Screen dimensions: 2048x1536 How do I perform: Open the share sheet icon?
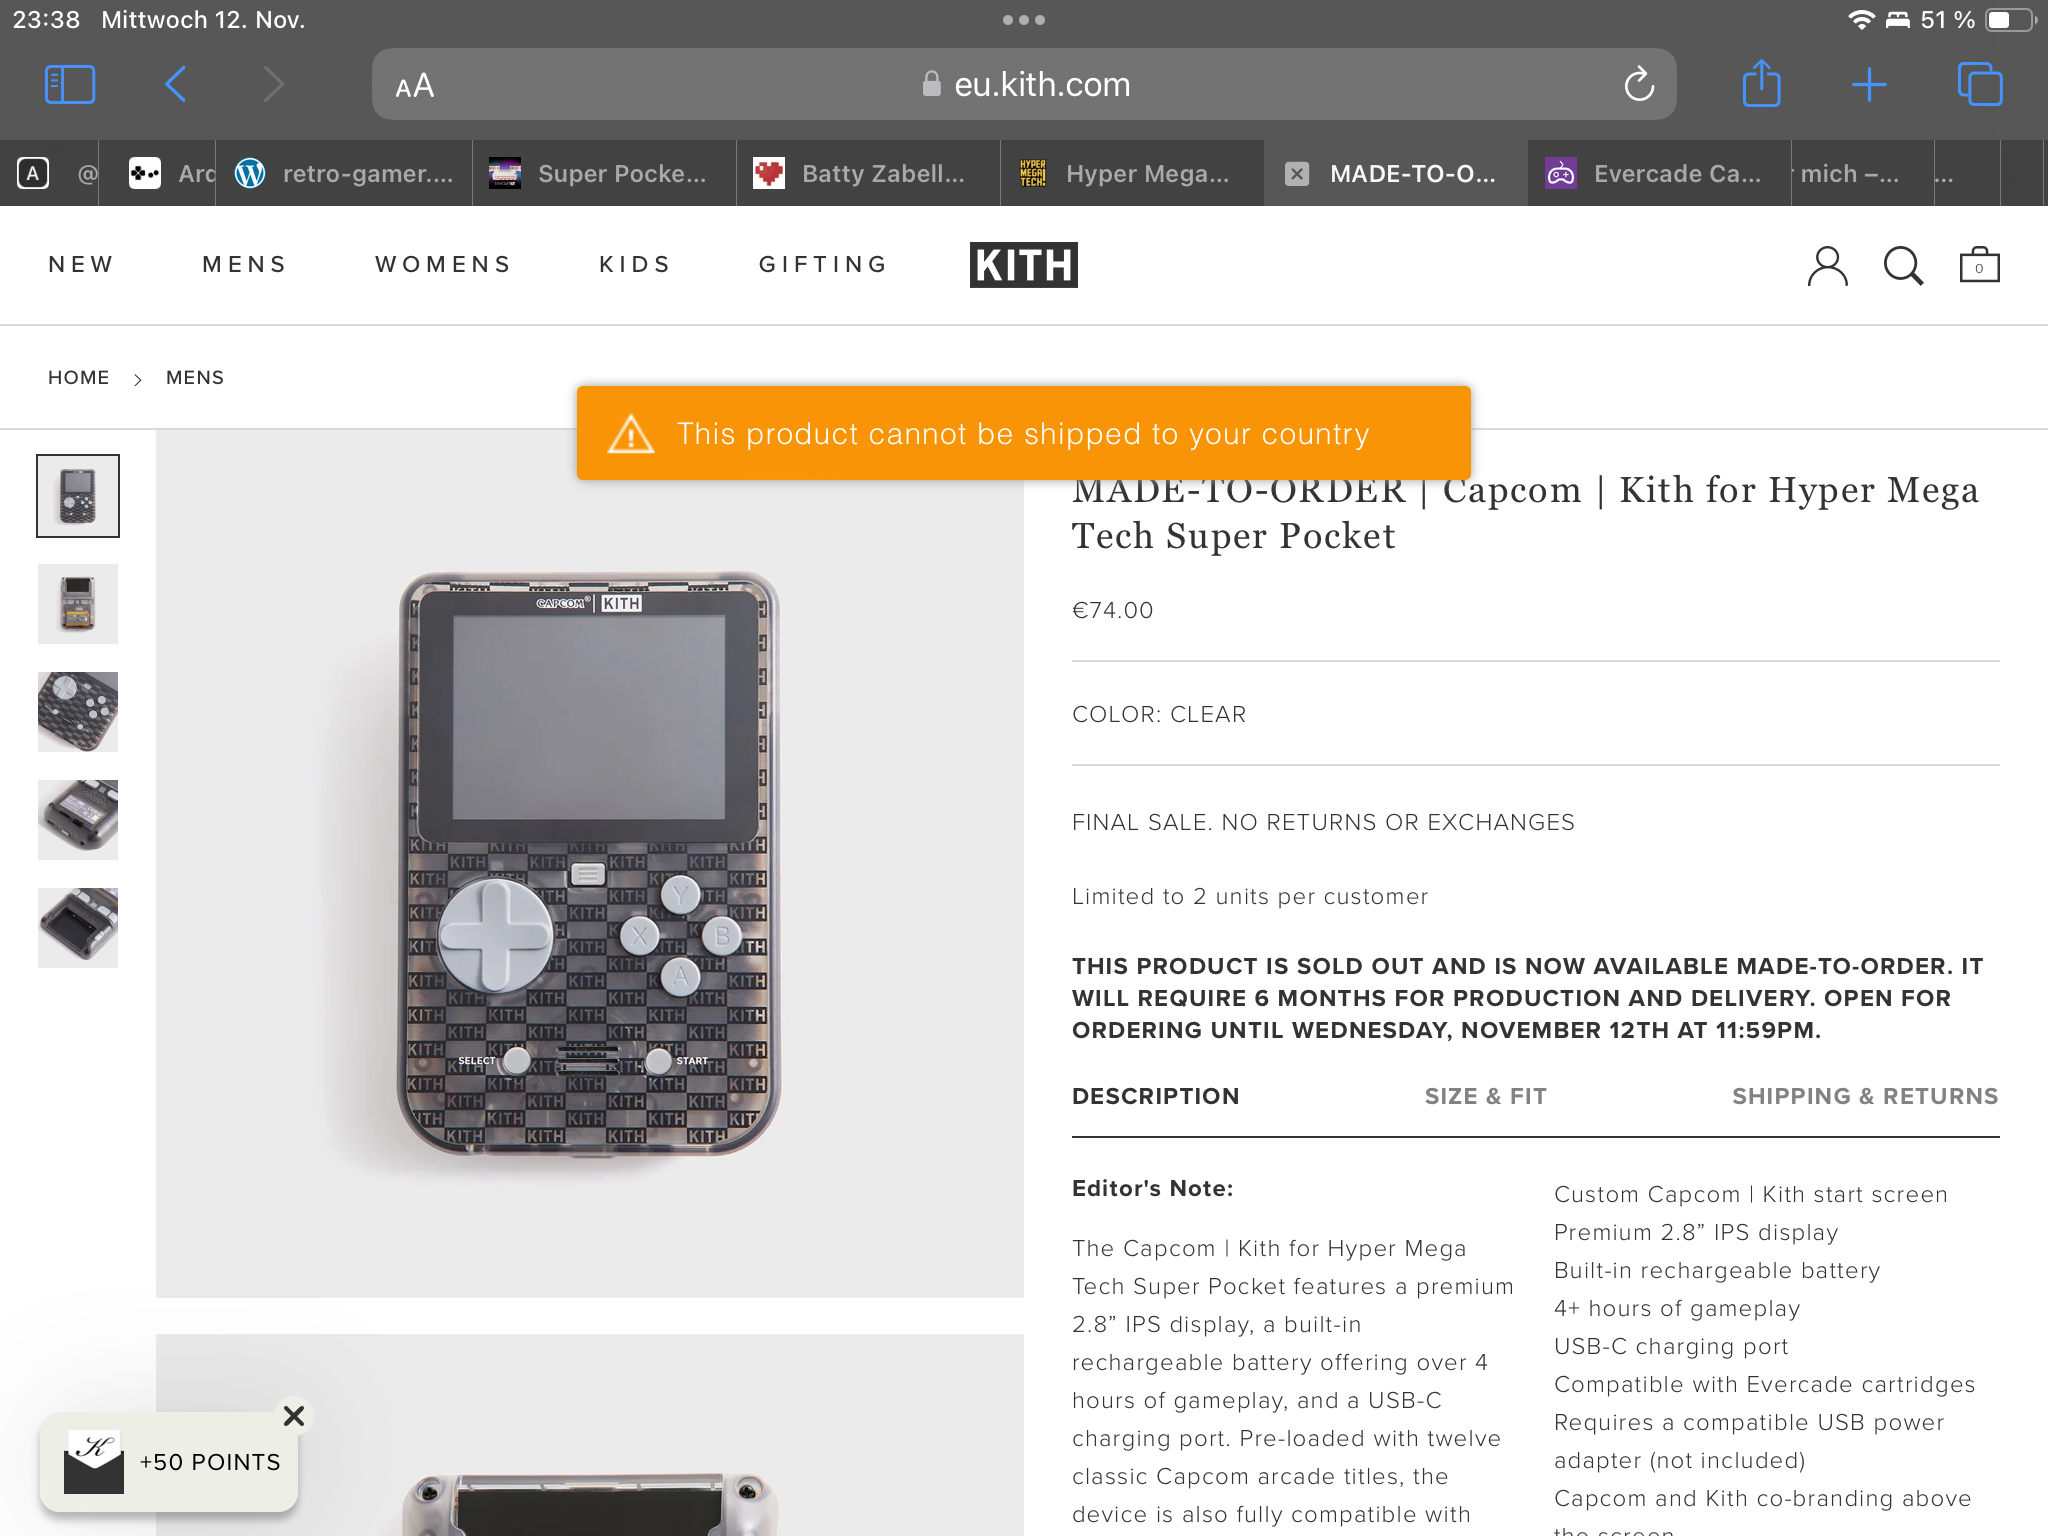[x=1761, y=83]
